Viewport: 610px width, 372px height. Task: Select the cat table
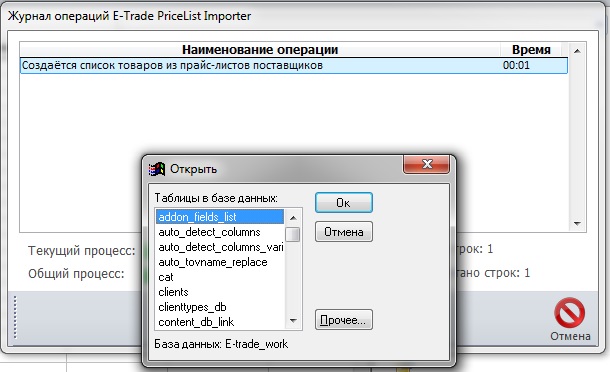pos(220,277)
